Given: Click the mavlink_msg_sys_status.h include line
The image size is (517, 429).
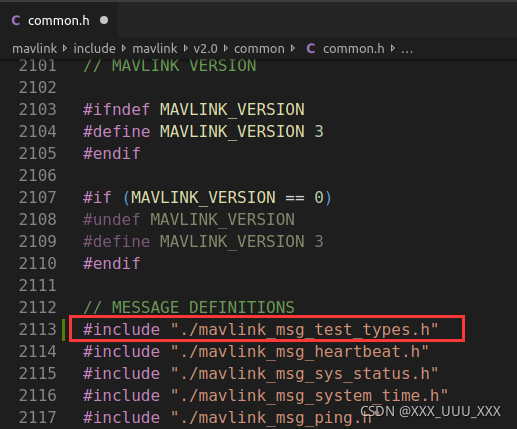Looking at the screenshot, I should click(x=261, y=373).
